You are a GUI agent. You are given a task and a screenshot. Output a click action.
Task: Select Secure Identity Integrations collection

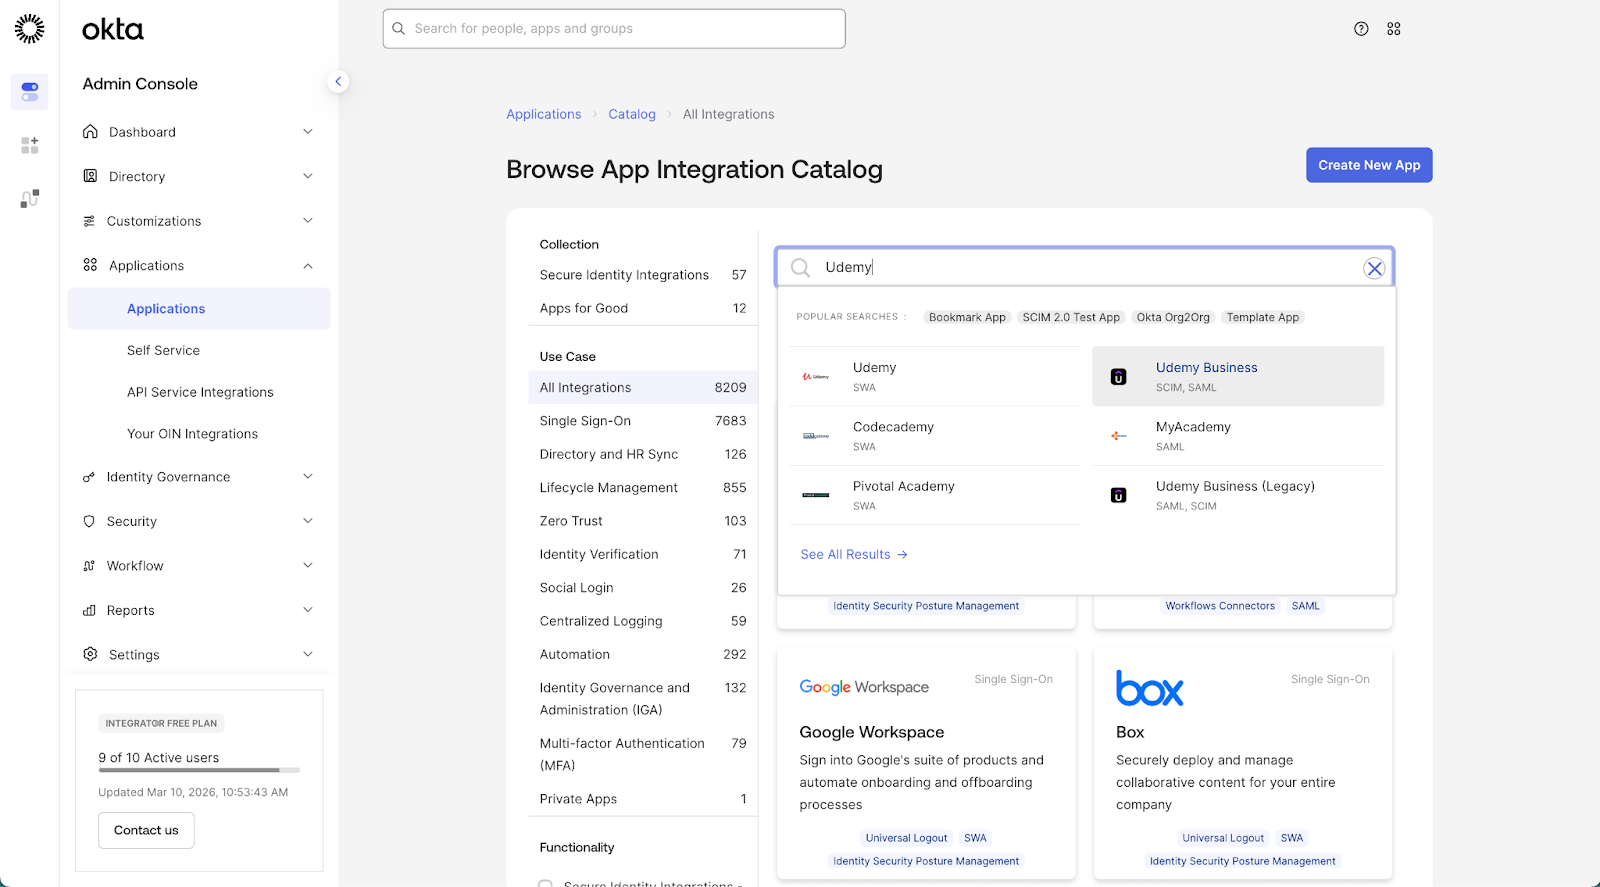[x=643, y=275]
